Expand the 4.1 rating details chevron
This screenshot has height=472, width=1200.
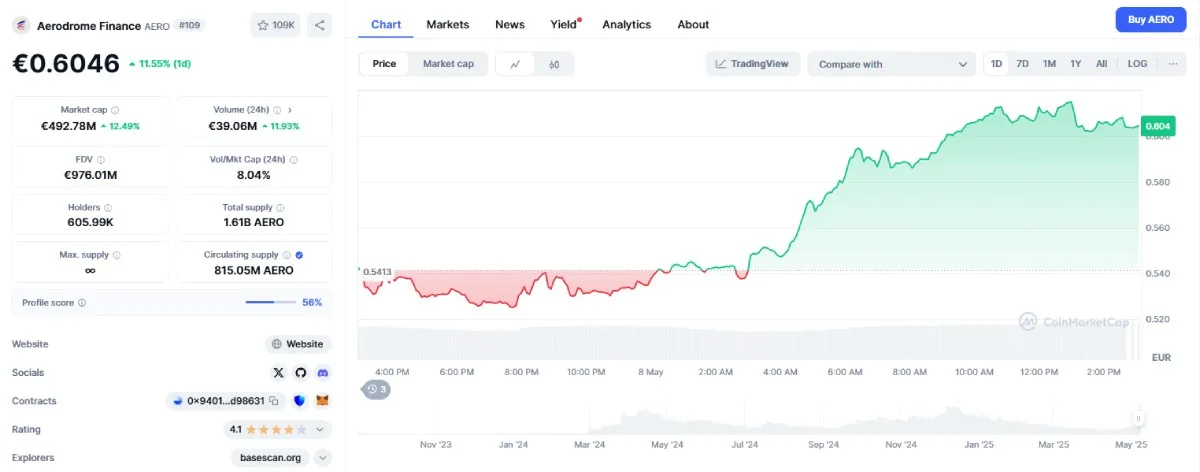tap(320, 430)
